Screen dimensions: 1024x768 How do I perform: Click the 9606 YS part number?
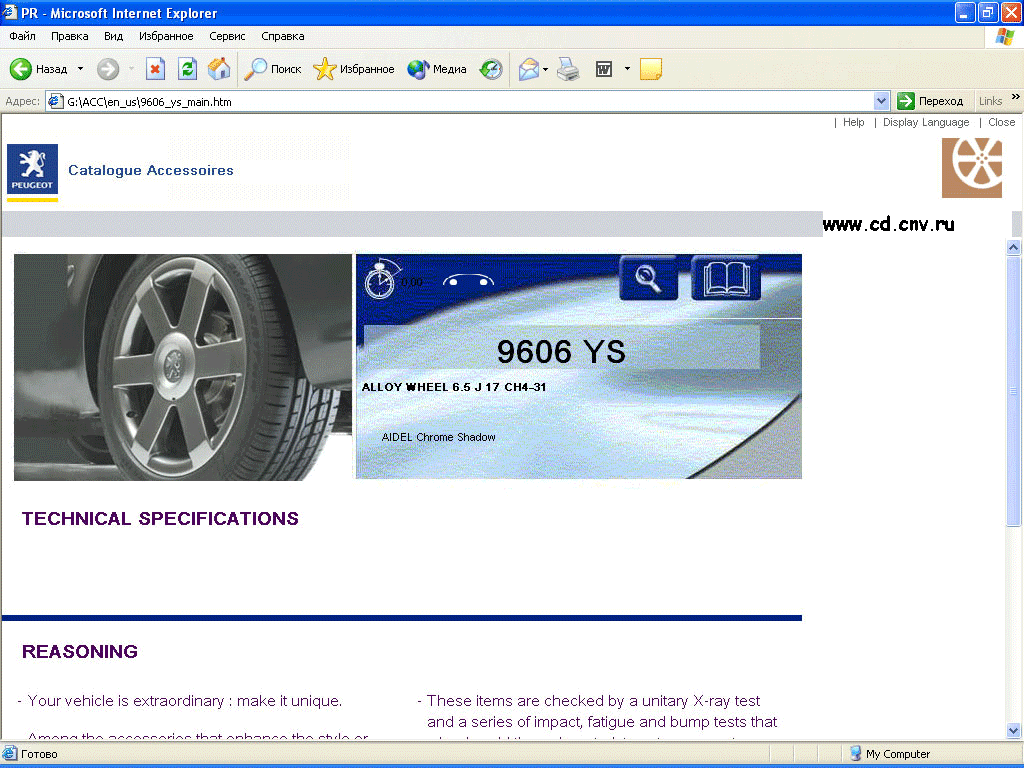click(561, 351)
